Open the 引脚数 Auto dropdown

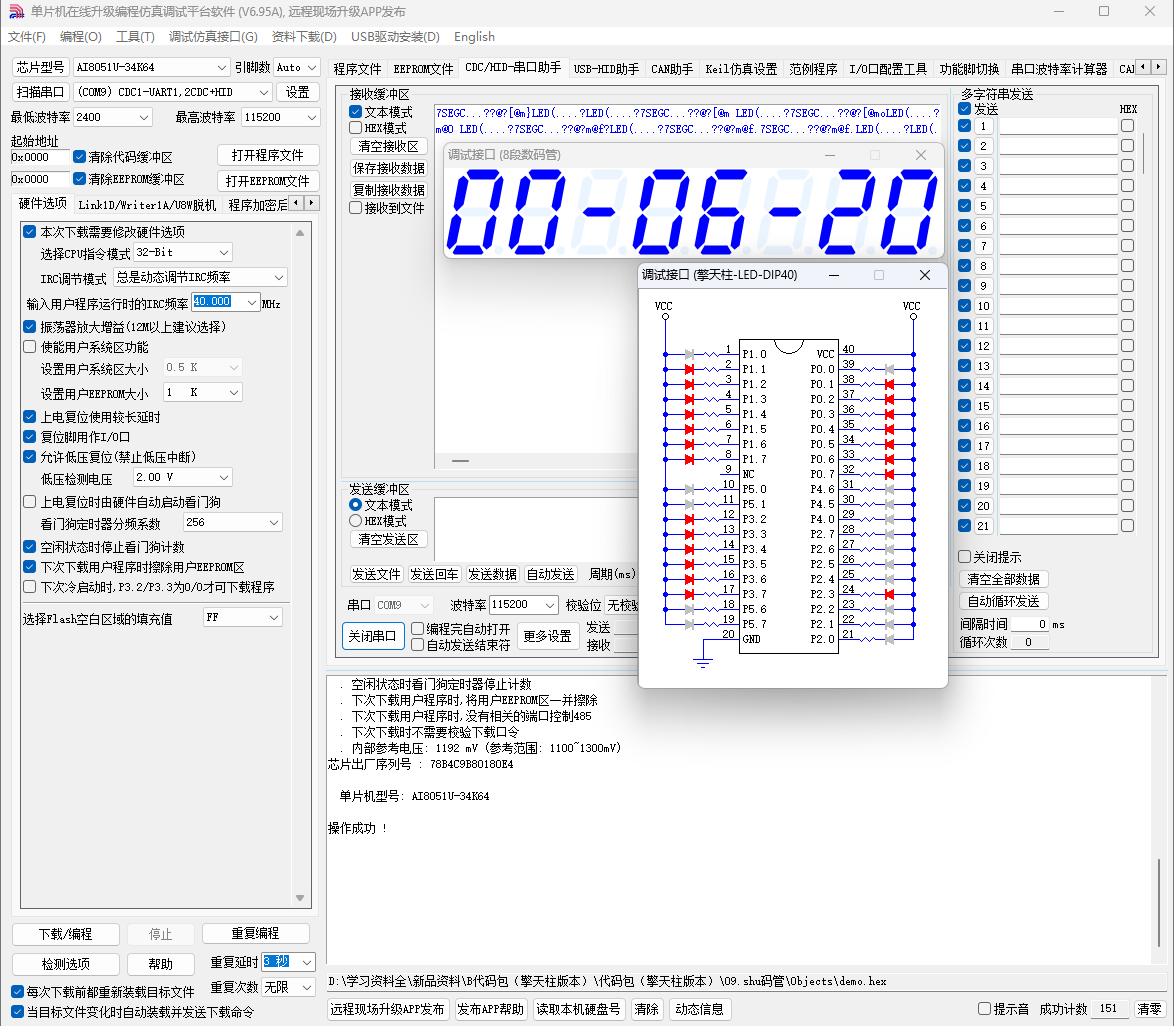312,67
